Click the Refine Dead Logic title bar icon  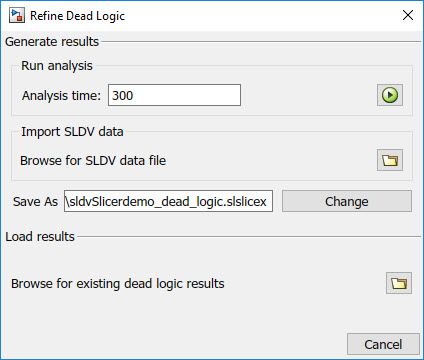coord(17,15)
